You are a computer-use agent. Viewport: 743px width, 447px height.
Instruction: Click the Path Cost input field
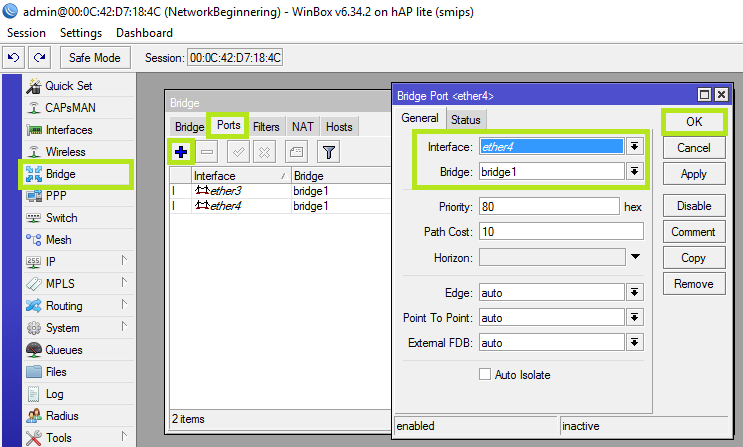tap(561, 231)
